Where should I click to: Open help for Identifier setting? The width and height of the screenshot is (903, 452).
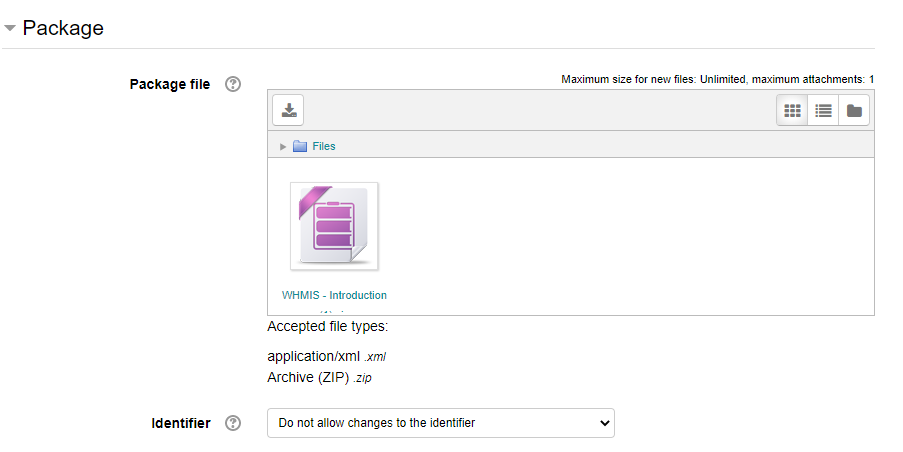[x=233, y=423]
